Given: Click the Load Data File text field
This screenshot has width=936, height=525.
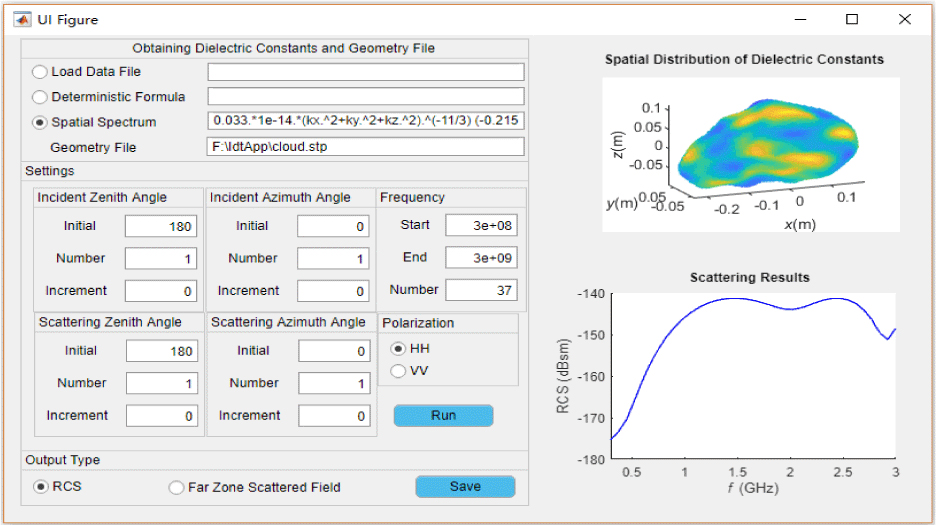Looking at the screenshot, I should pyautogui.click(x=365, y=72).
